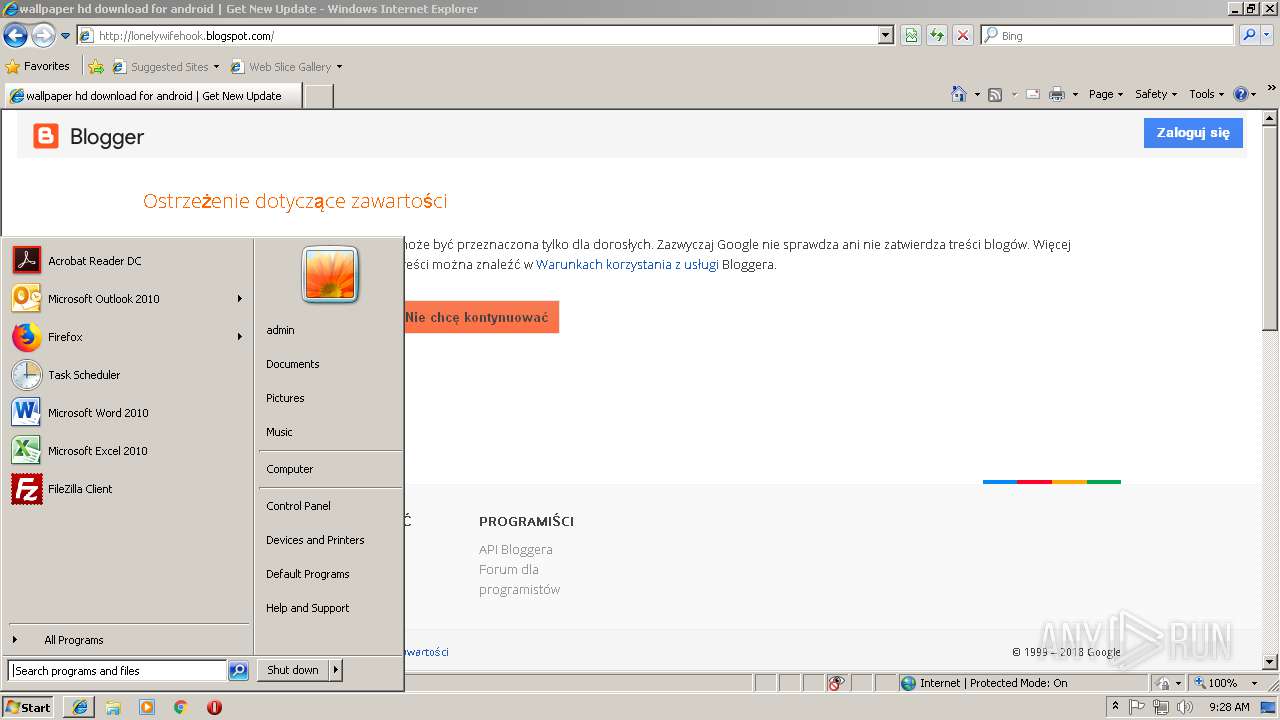Open Control Panel from Start menu
The height and width of the screenshot is (720, 1280).
point(298,506)
